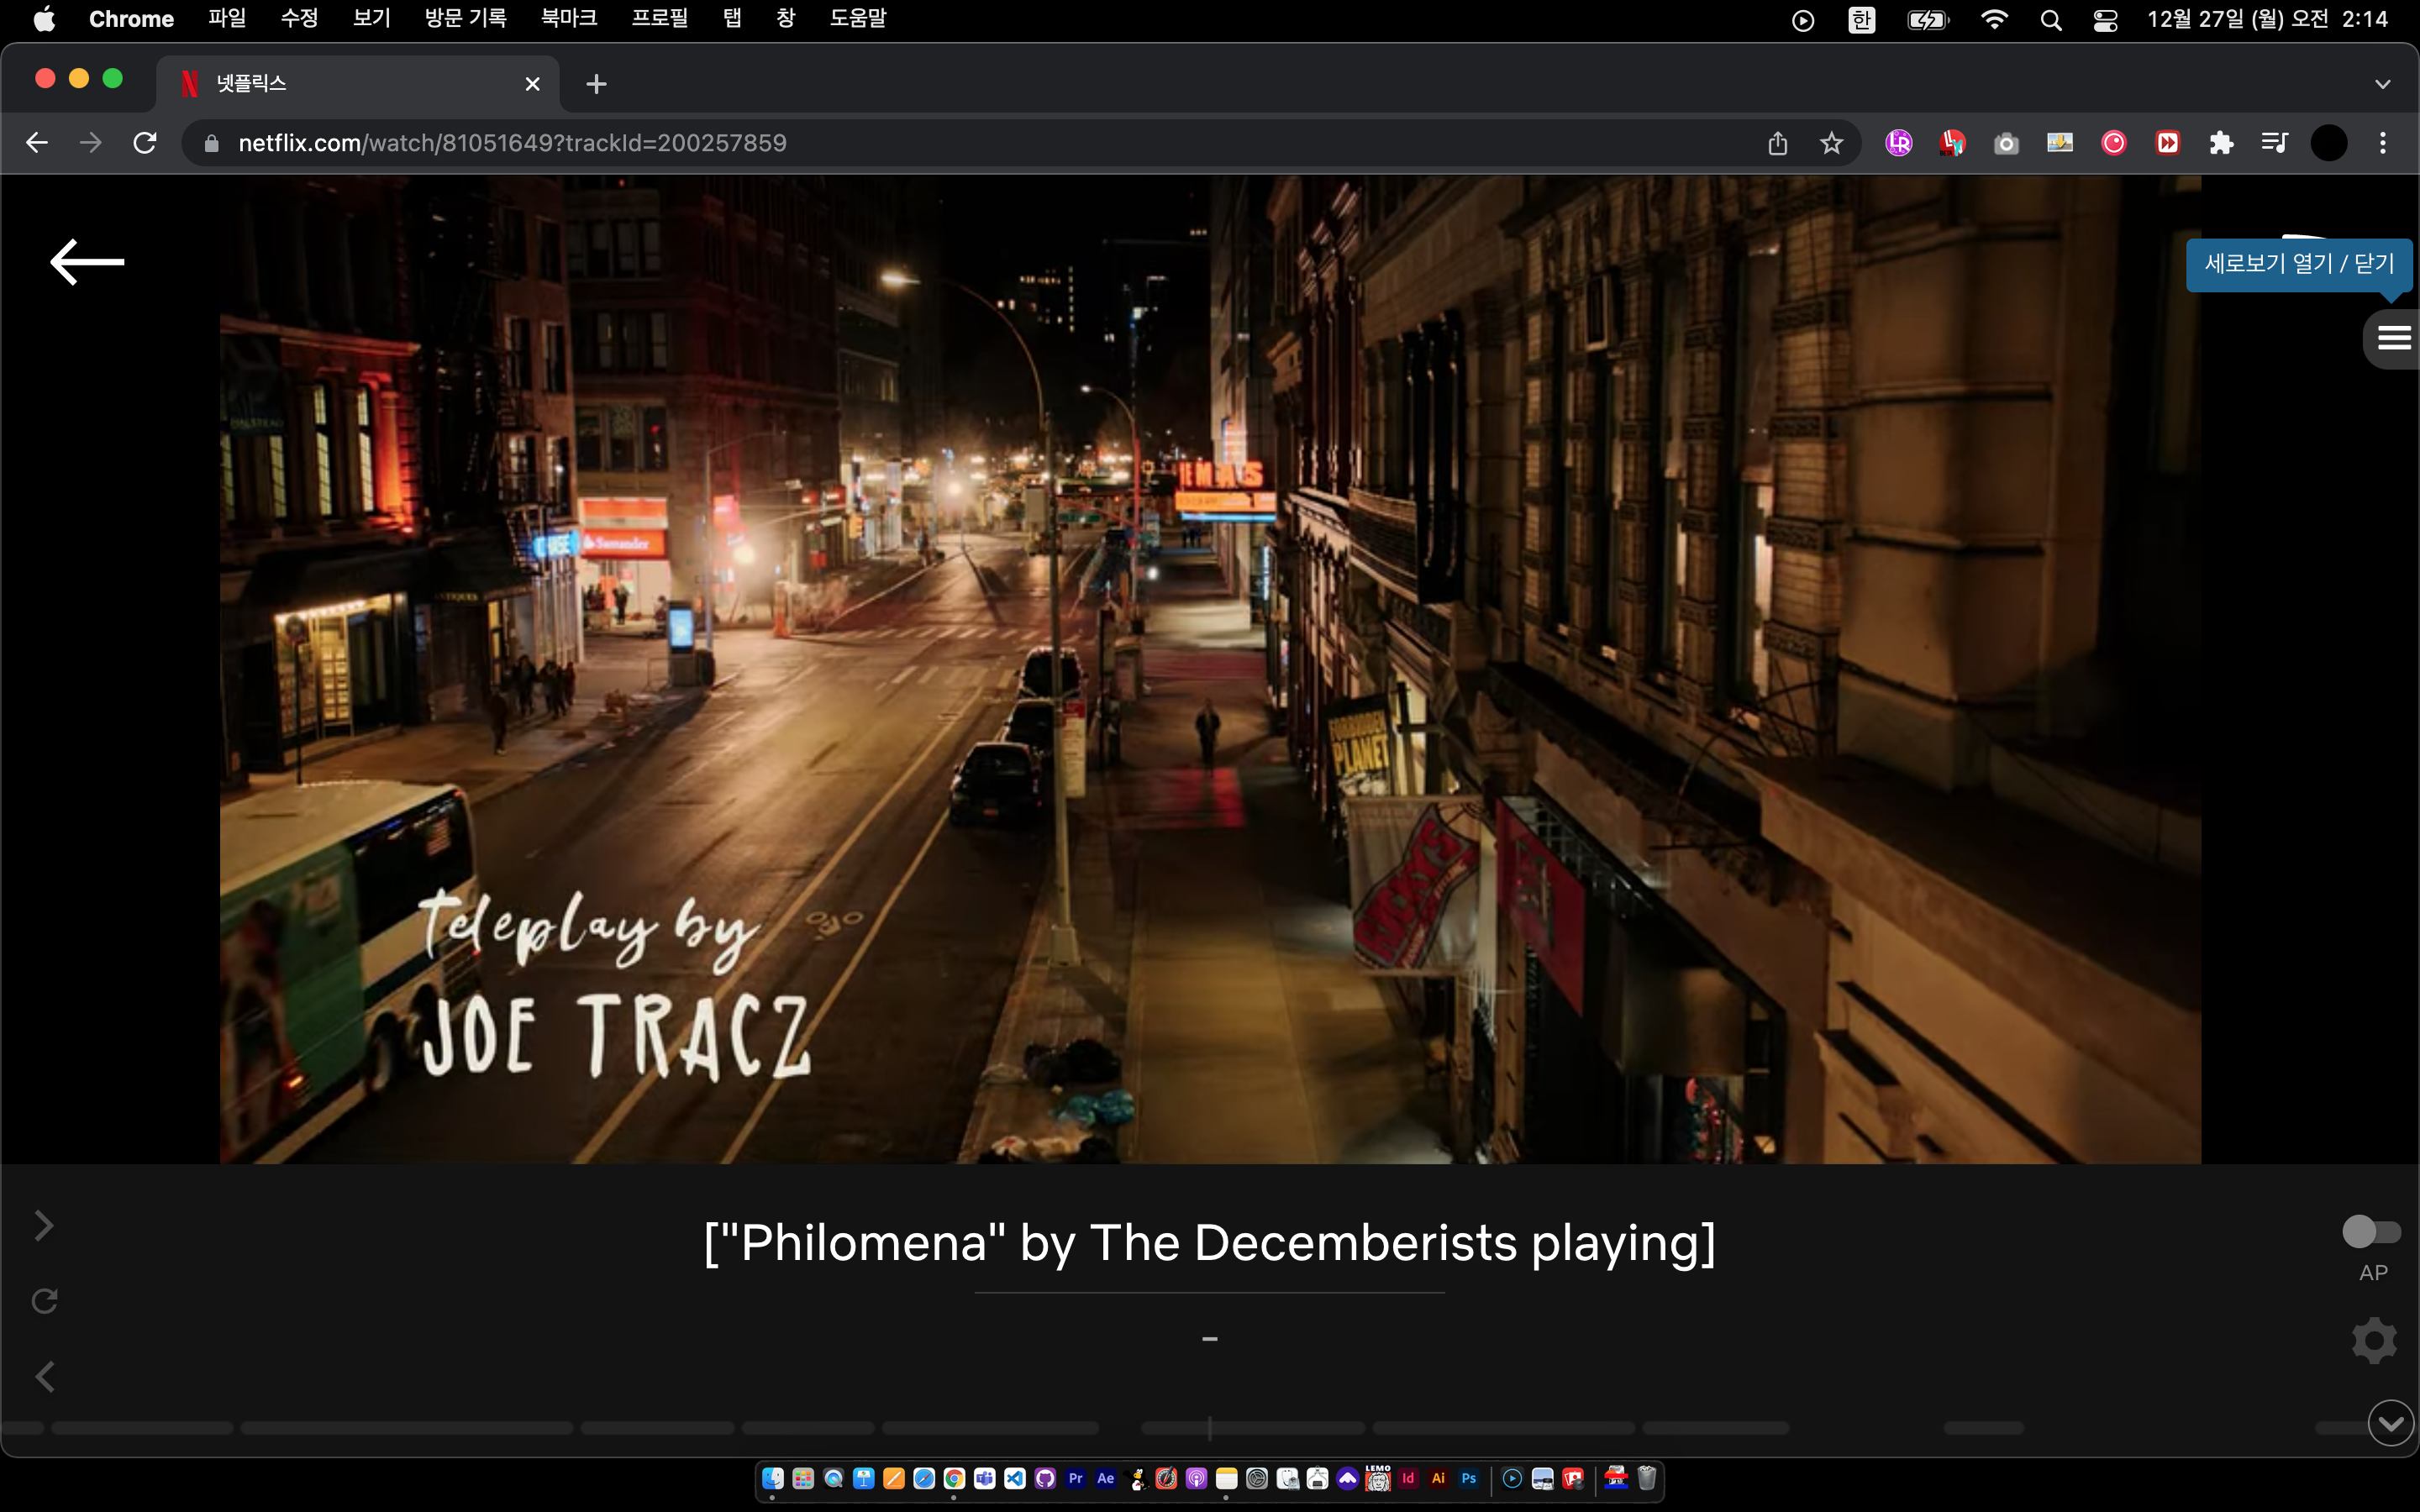The height and width of the screenshot is (1512, 2420).
Task: Bookmark this page with the star icon
Action: [x=1831, y=143]
